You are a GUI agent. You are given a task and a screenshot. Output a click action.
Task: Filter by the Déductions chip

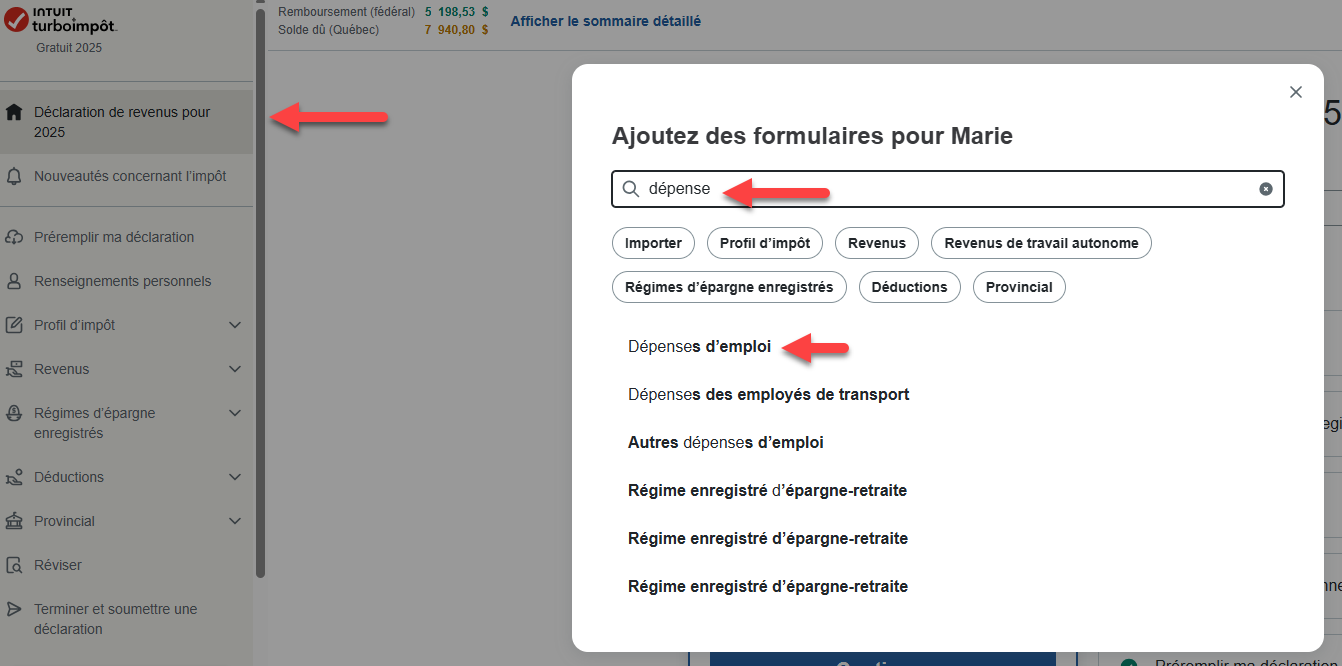909,287
